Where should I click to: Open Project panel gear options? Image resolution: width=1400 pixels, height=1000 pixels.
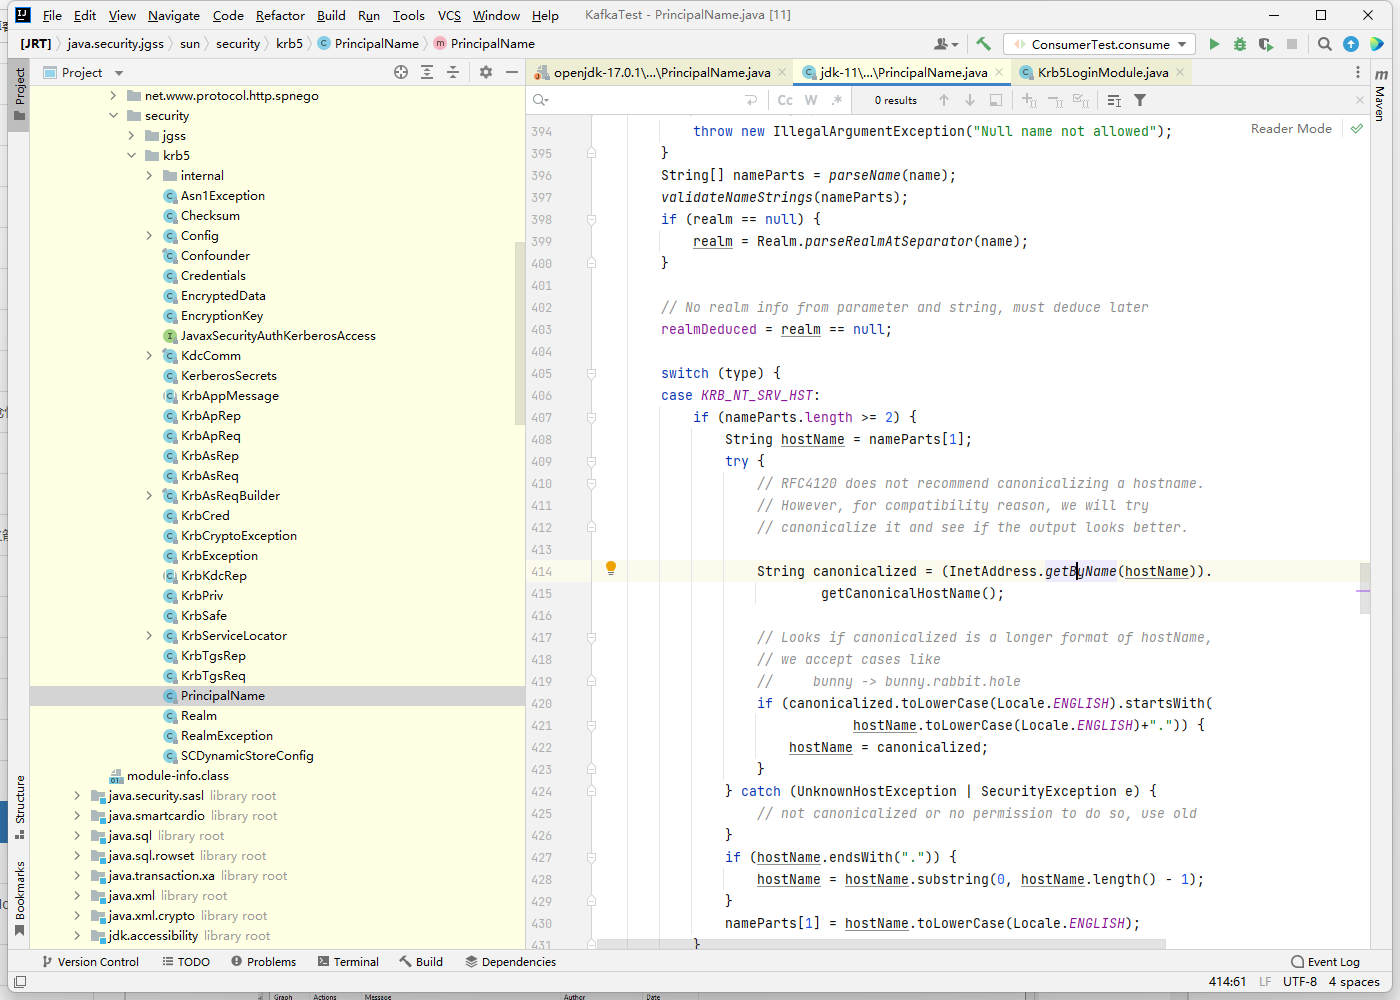[486, 72]
